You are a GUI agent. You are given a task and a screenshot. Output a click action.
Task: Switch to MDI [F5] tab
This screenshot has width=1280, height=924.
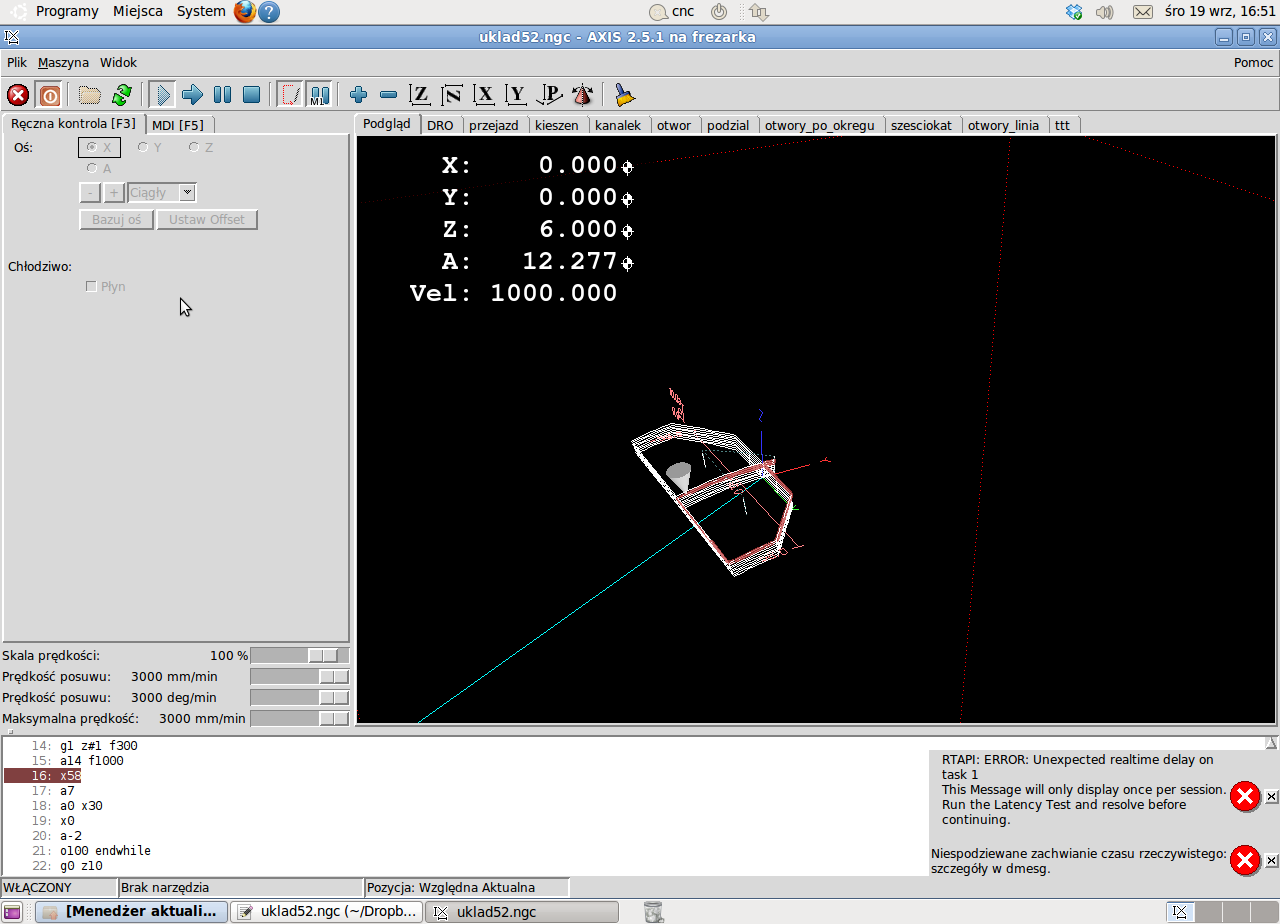(x=178, y=125)
